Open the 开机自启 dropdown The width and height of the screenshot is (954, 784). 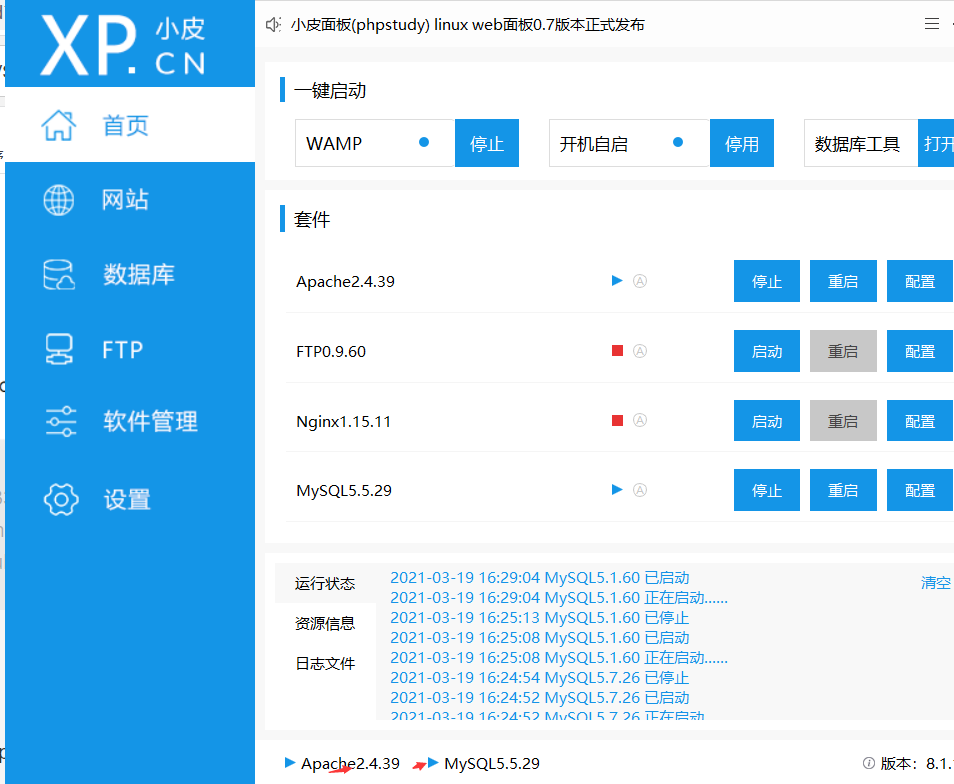pos(629,143)
